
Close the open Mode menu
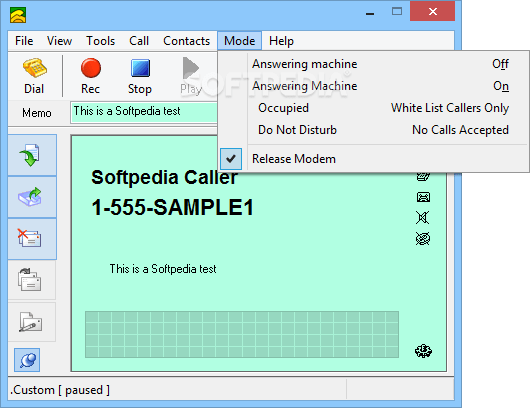coord(239,41)
